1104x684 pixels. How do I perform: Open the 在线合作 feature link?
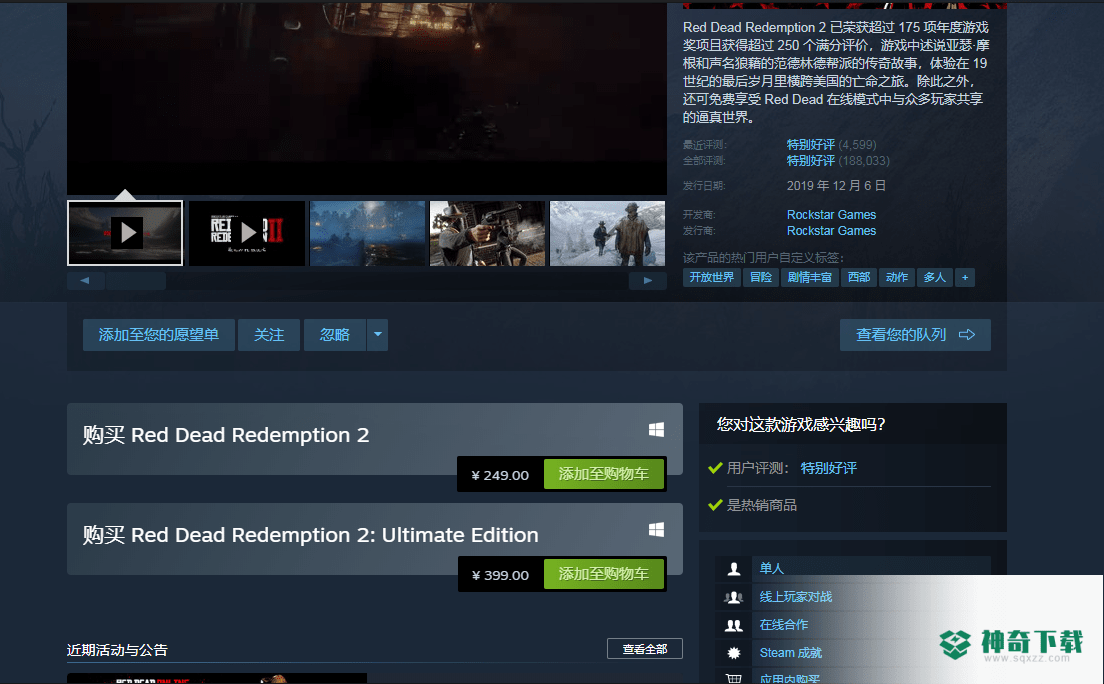coord(784,625)
